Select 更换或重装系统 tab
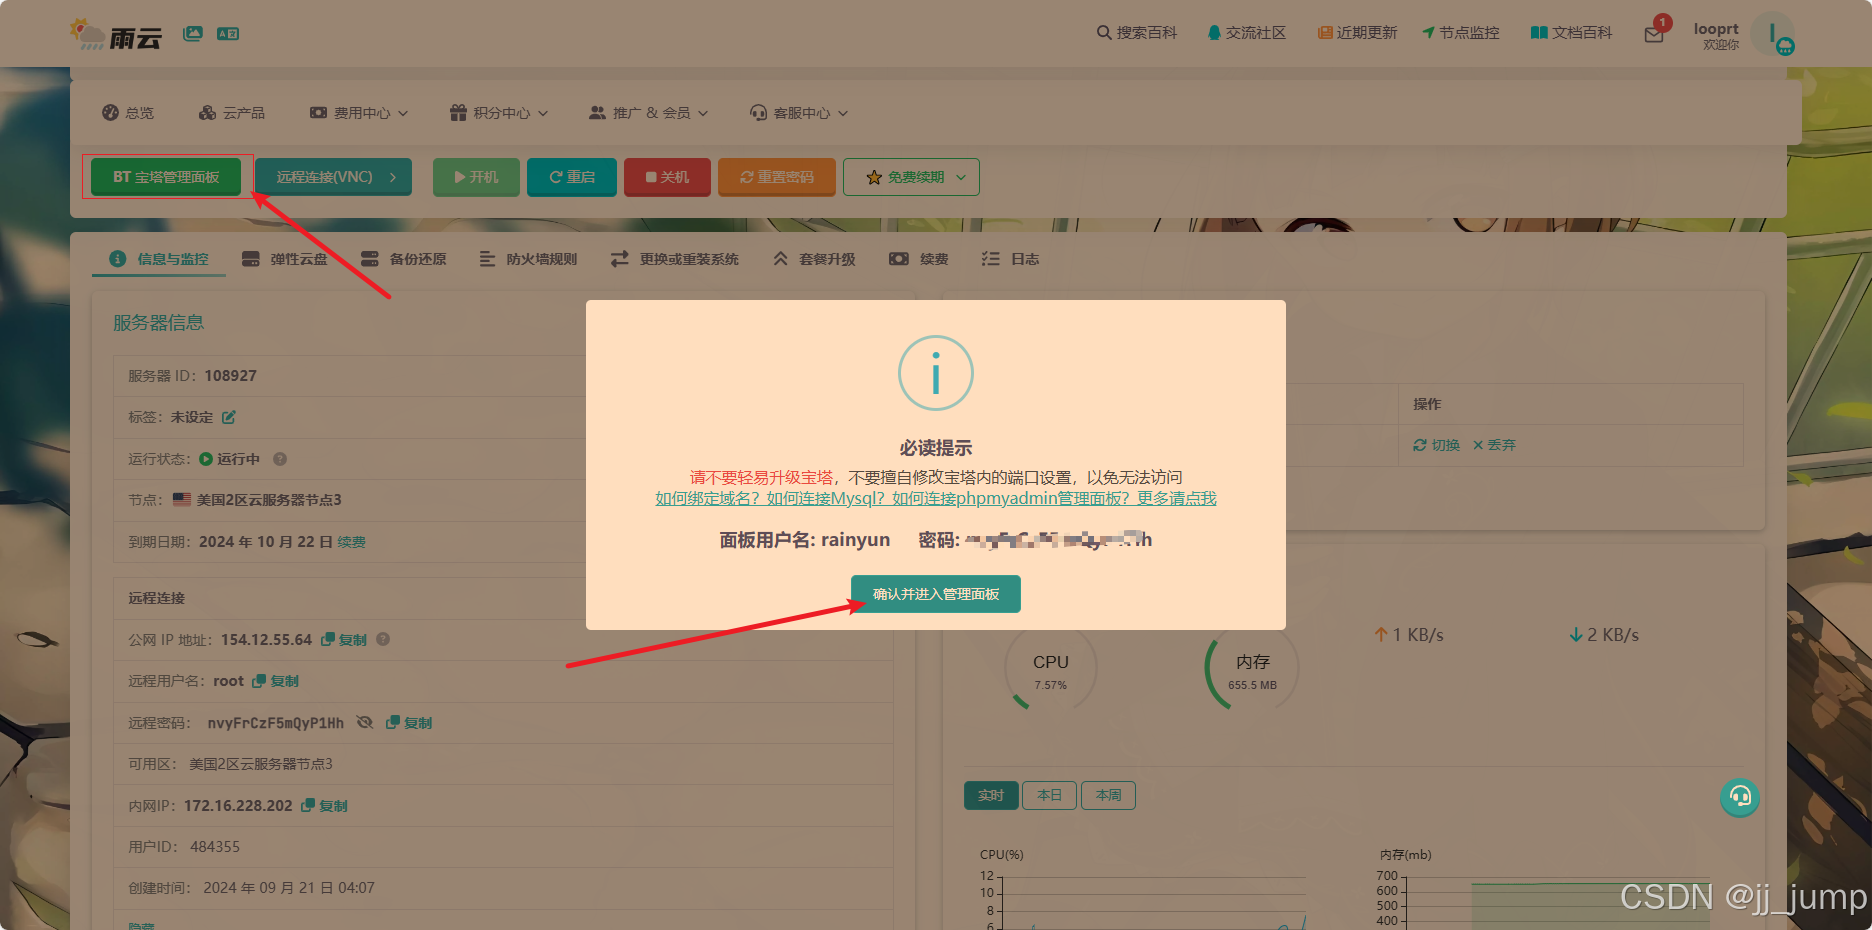1872x930 pixels. pyautogui.click(x=675, y=259)
